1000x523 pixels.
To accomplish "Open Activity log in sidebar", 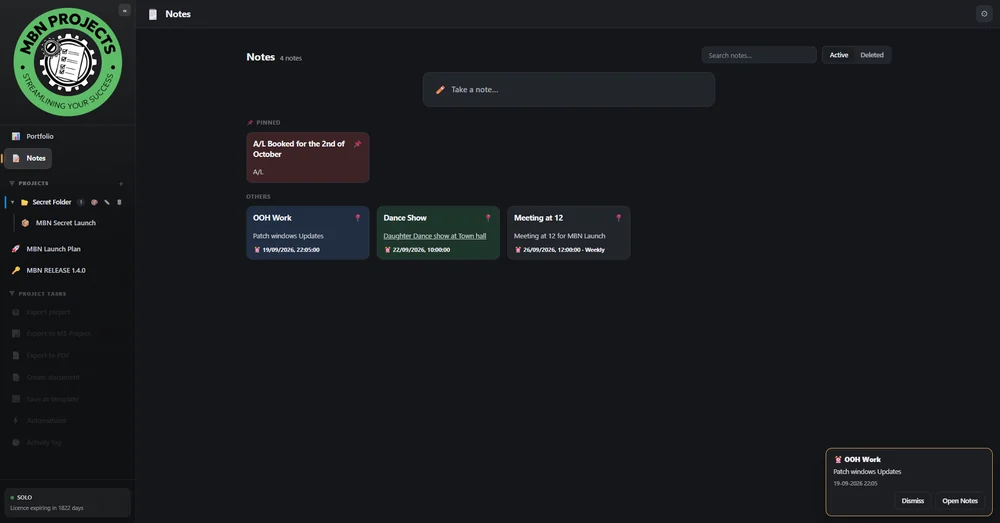I will point(43,442).
